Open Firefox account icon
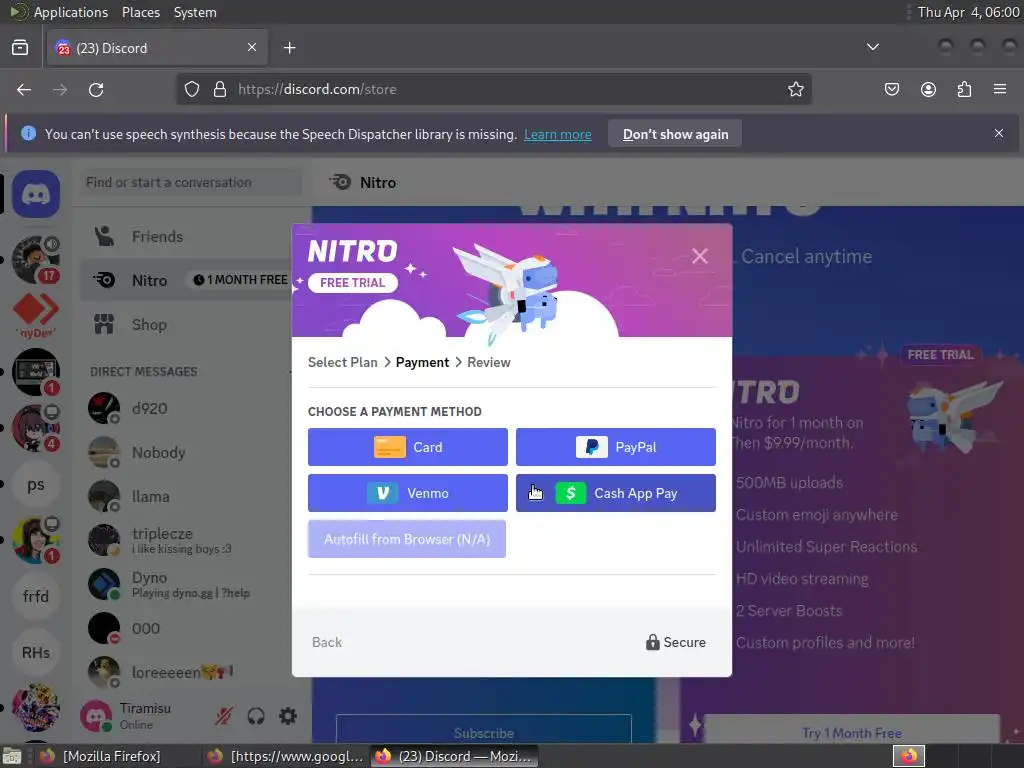This screenshot has width=1024, height=768. (x=928, y=89)
